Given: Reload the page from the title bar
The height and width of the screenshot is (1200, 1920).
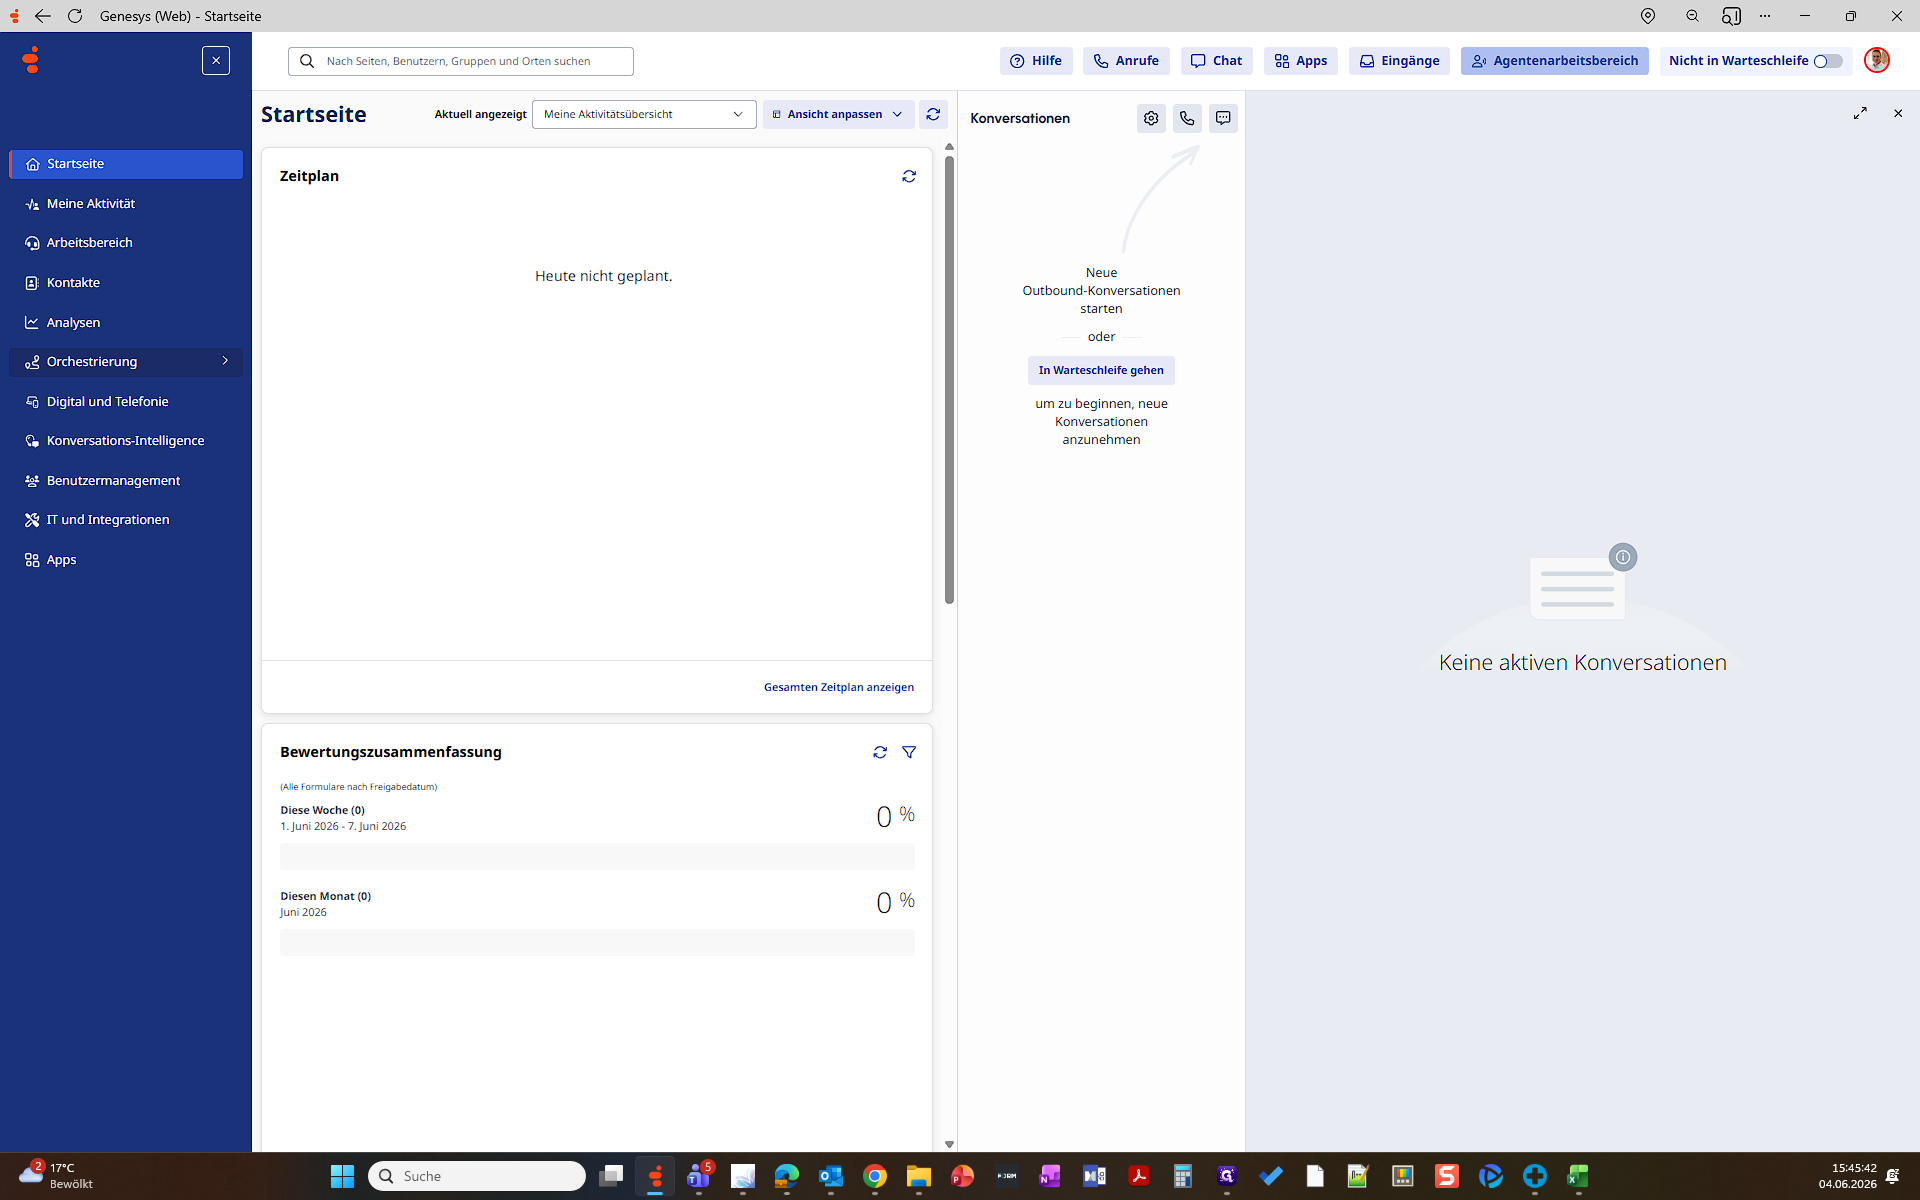Looking at the screenshot, I should point(75,16).
